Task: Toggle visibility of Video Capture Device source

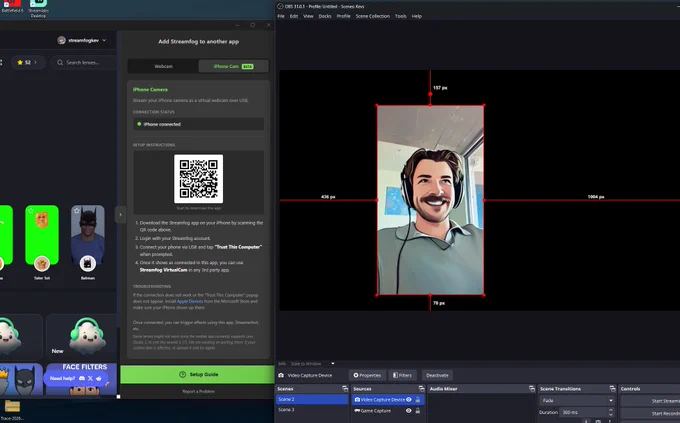Action: point(409,400)
